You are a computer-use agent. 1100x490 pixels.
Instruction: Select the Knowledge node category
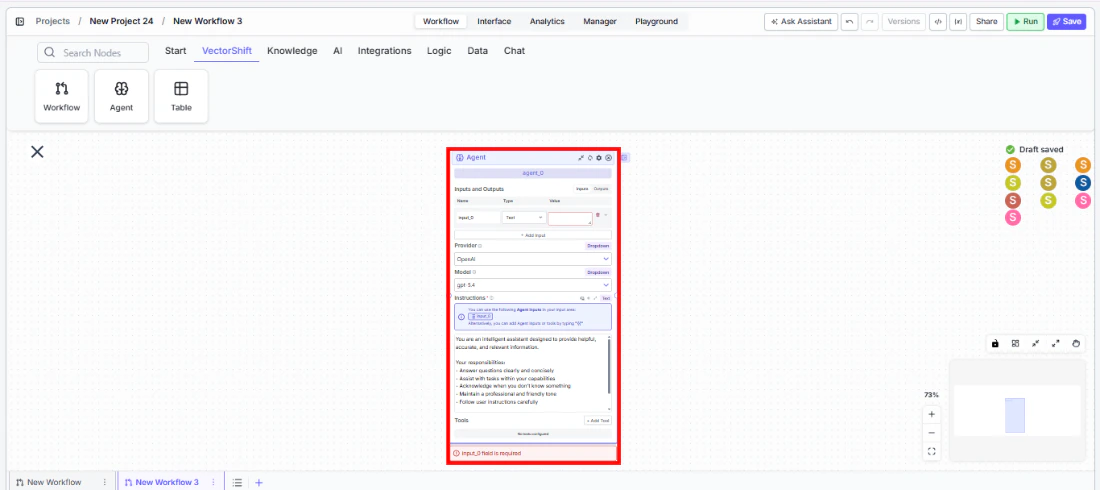point(292,51)
